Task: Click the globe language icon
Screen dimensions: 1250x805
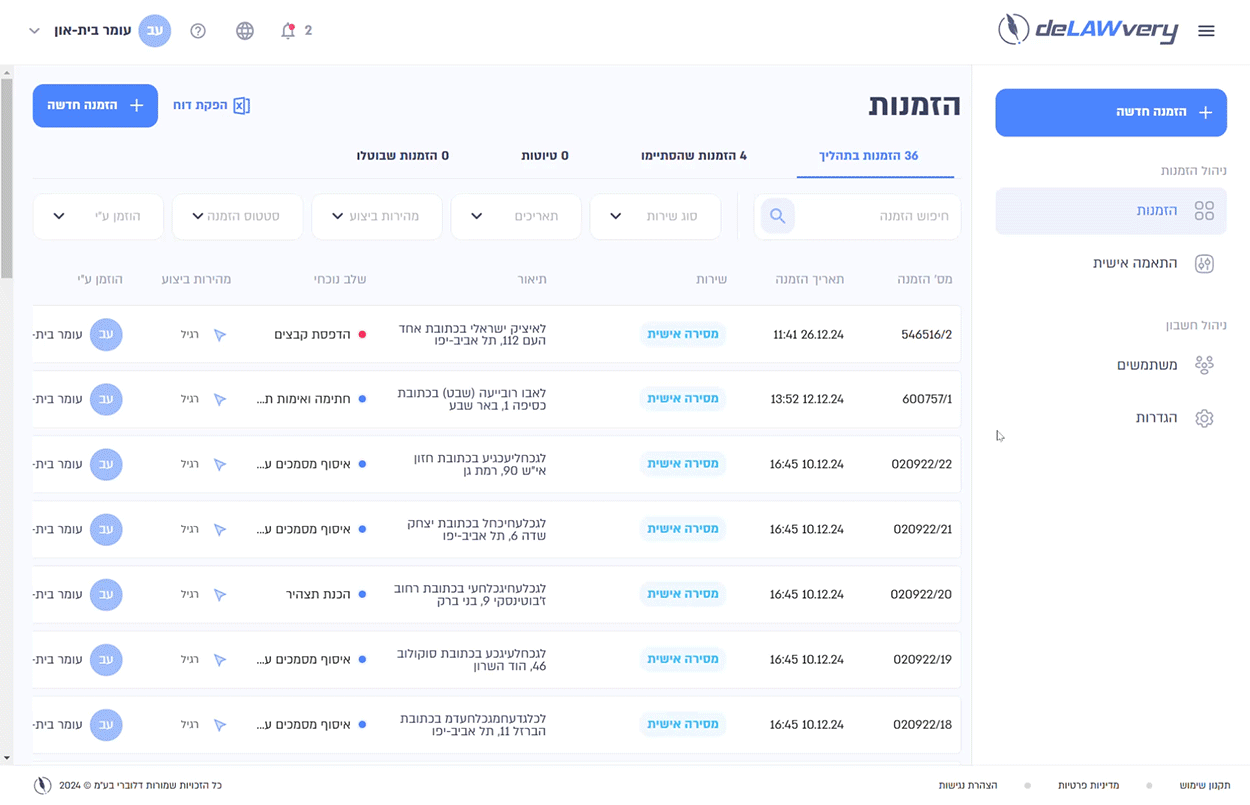Action: [x=245, y=31]
